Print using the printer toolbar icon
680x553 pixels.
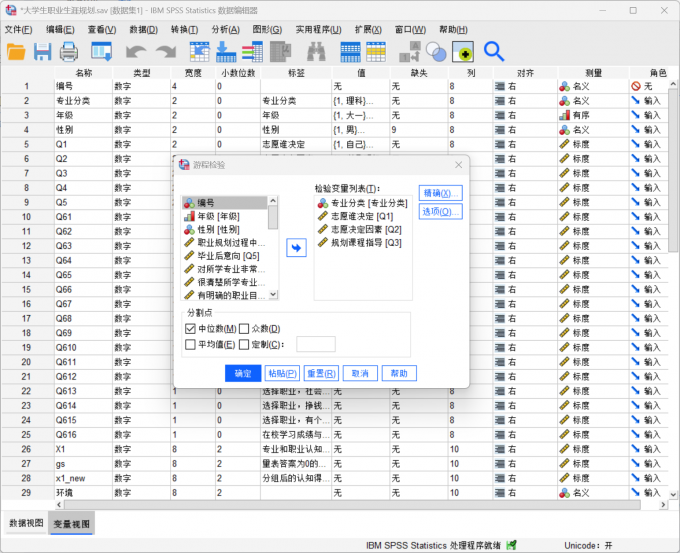pyautogui.click(x=69, y=52)
